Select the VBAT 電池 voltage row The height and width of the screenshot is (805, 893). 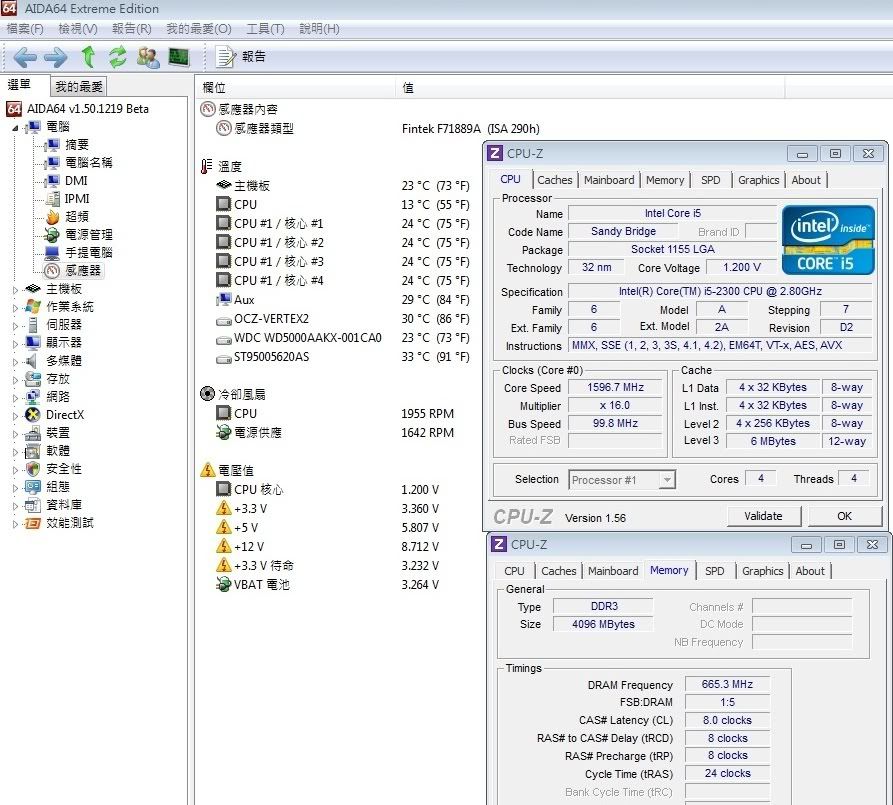(327, 585)
